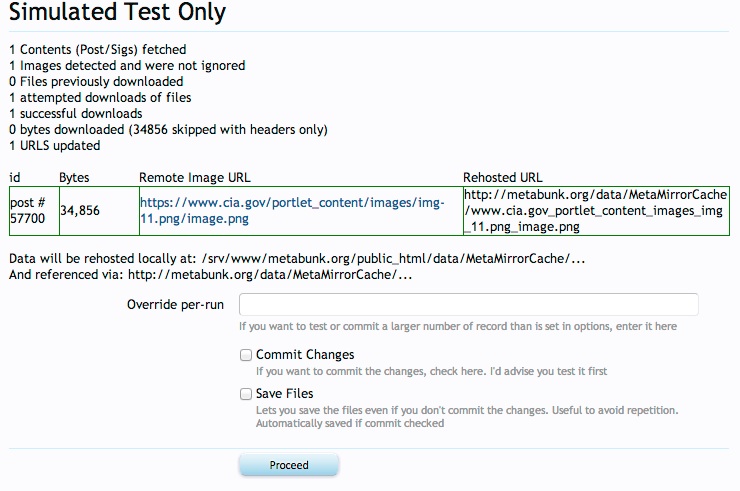The image size is (740, 491).
Task: Click the "id" column header
Action: pos(15,177)
